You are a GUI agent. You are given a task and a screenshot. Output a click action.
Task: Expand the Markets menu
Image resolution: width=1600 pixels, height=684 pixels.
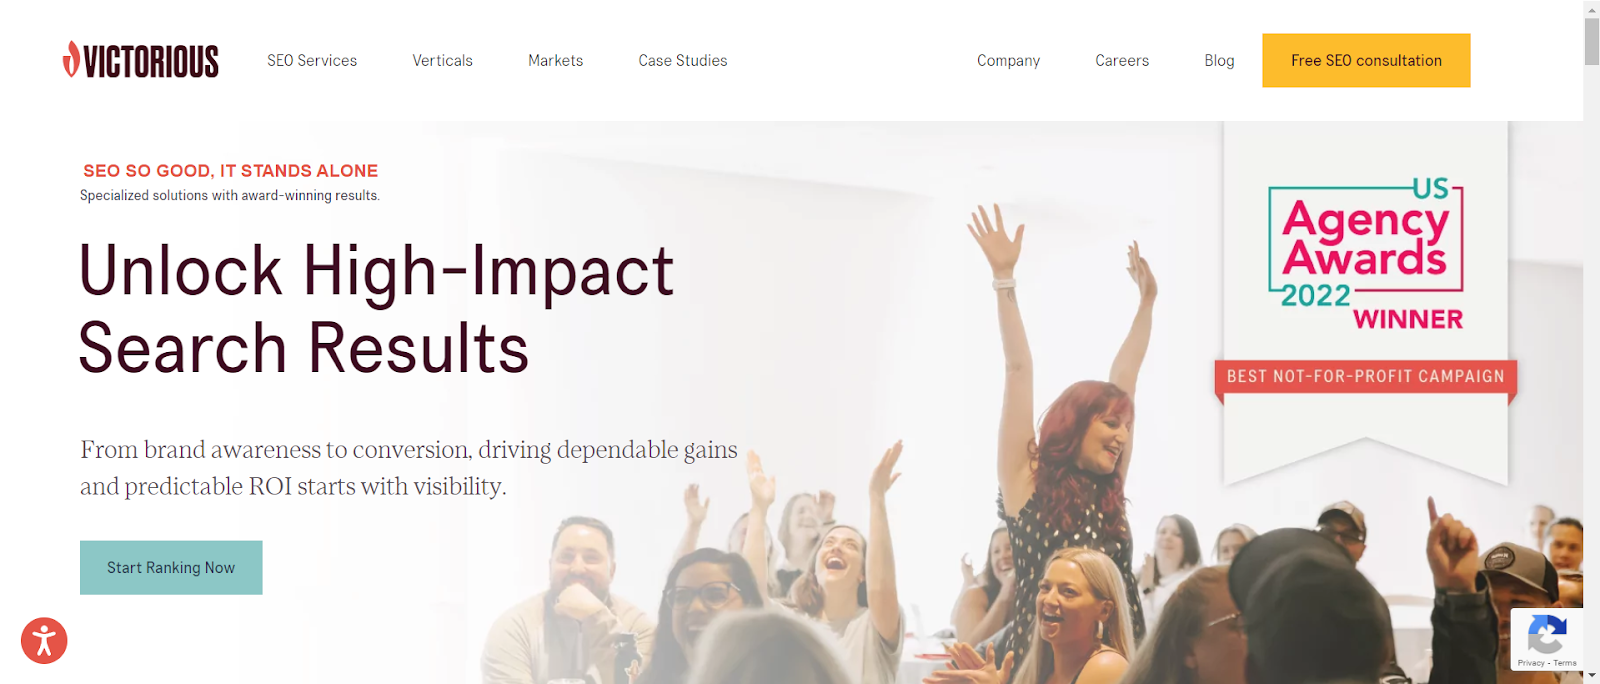tap(555, 60)
